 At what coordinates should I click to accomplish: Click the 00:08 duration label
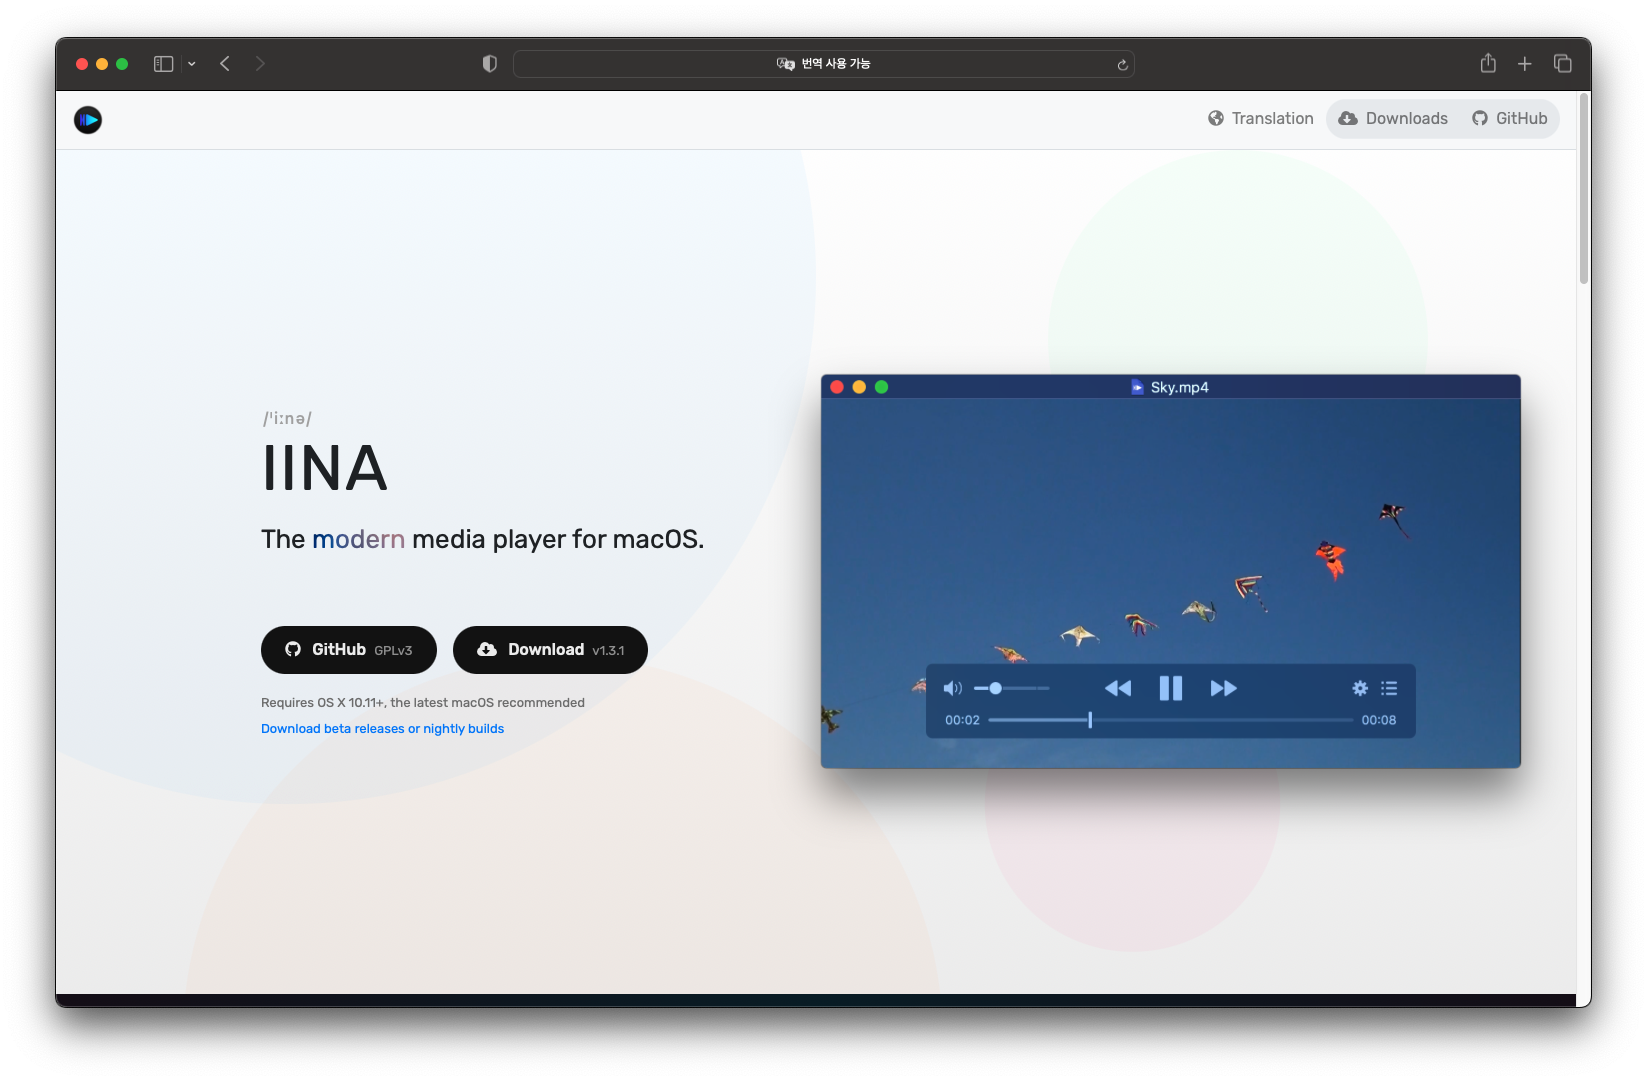(x=1379, y=720)
